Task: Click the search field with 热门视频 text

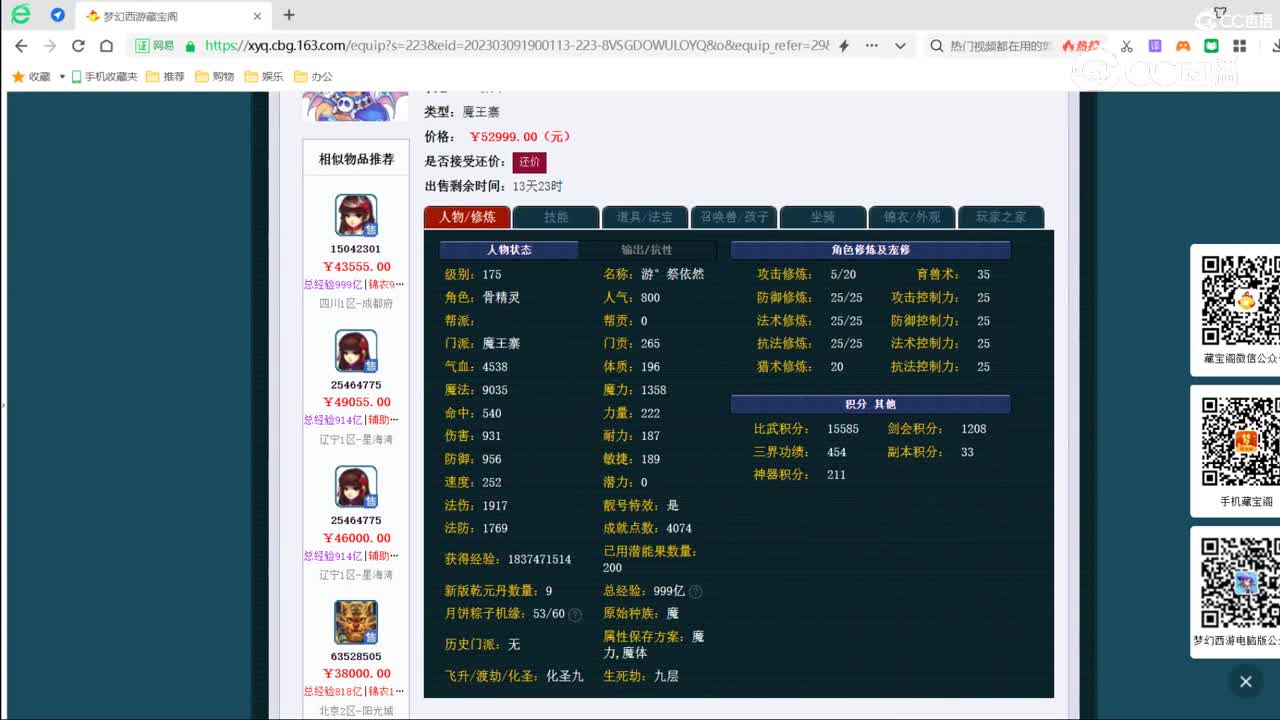Action: pyautogui.click(x=1000, y=46)
